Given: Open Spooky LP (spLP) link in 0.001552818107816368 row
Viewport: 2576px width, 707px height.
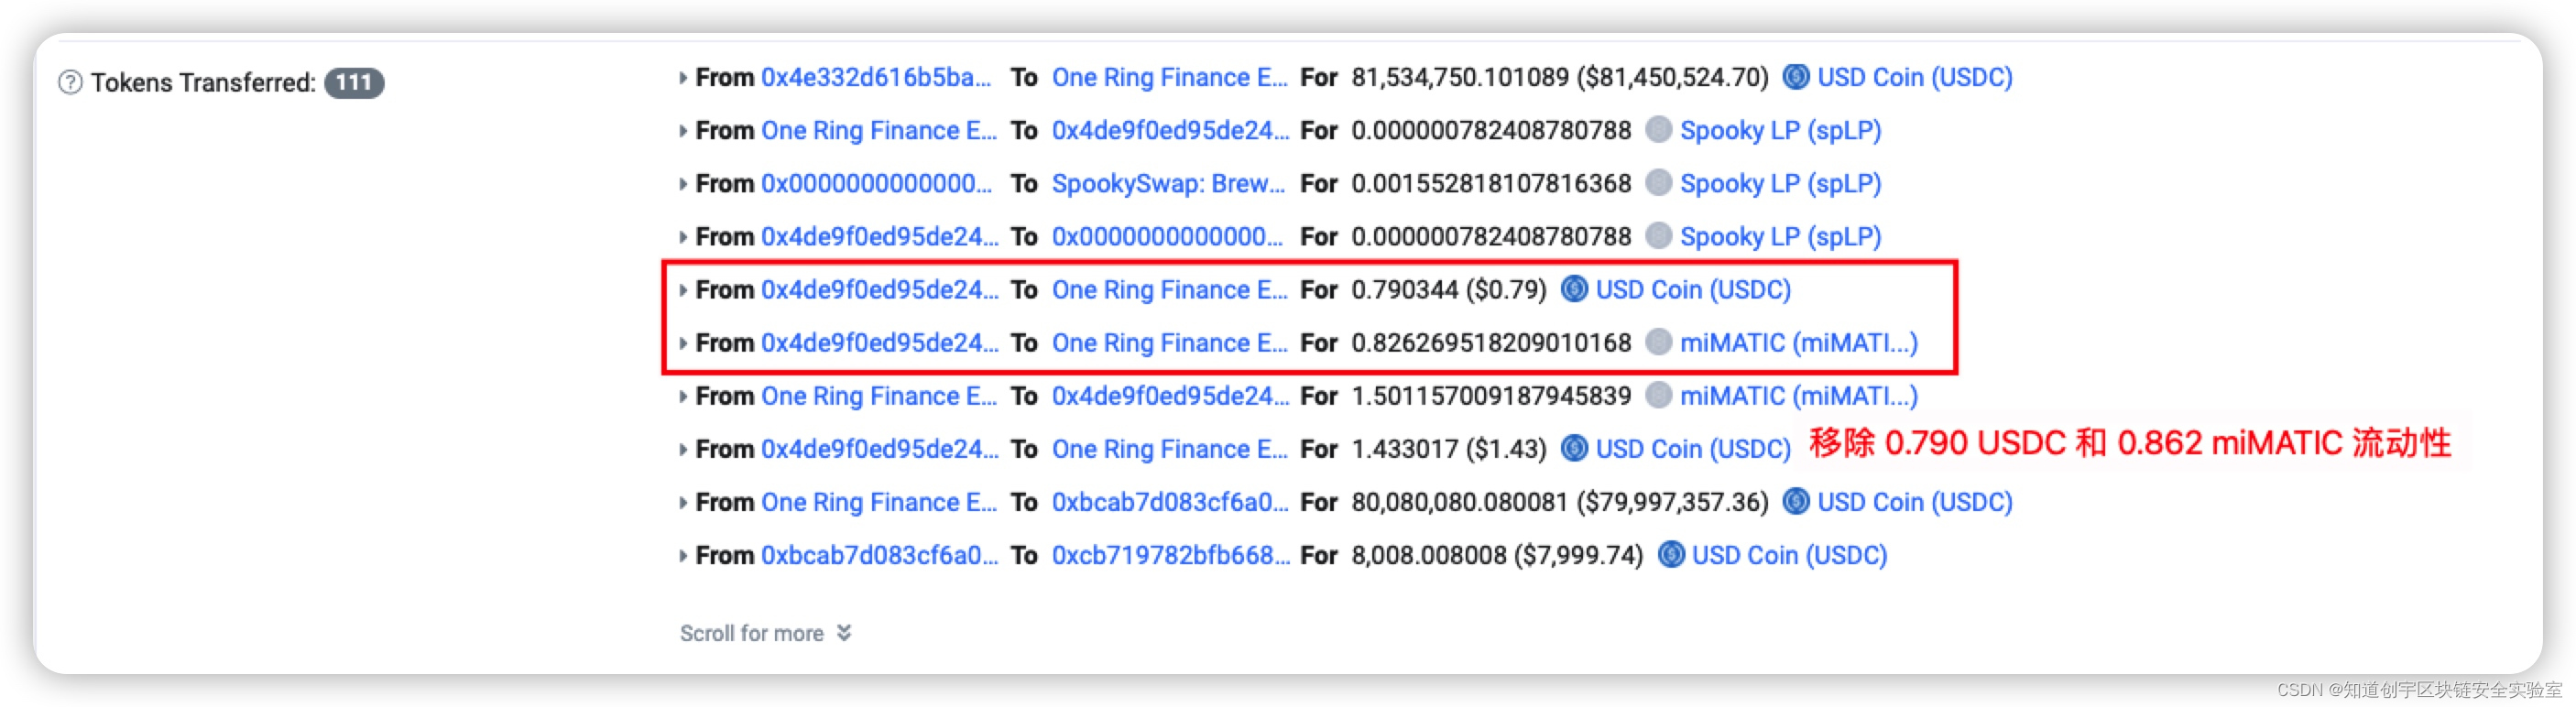Looking at the screenshot, I should tap(1780, 183).
